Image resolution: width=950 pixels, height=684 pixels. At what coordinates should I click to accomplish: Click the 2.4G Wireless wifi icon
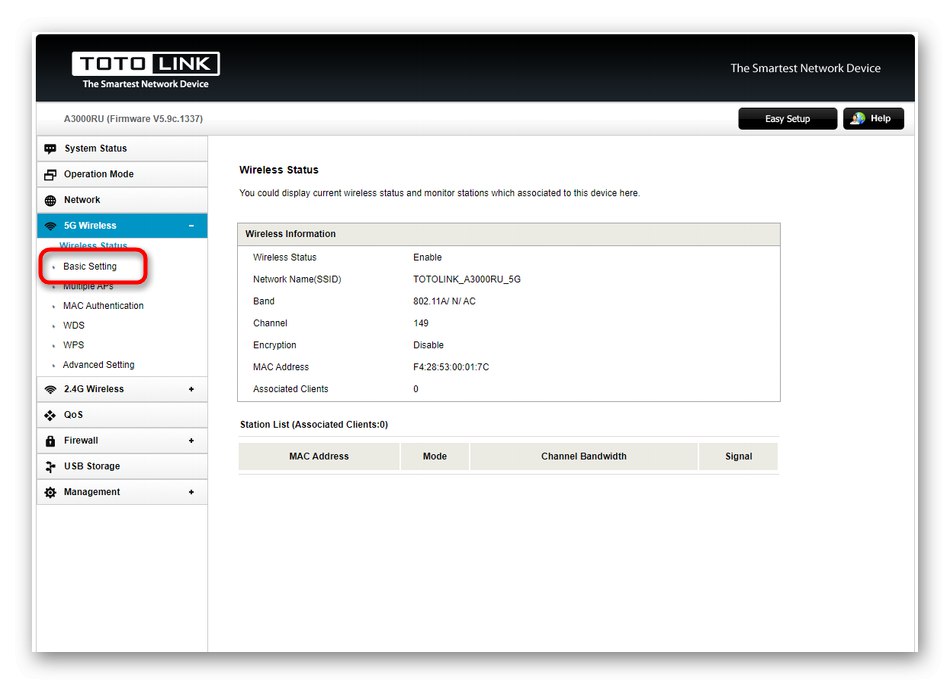50,390
